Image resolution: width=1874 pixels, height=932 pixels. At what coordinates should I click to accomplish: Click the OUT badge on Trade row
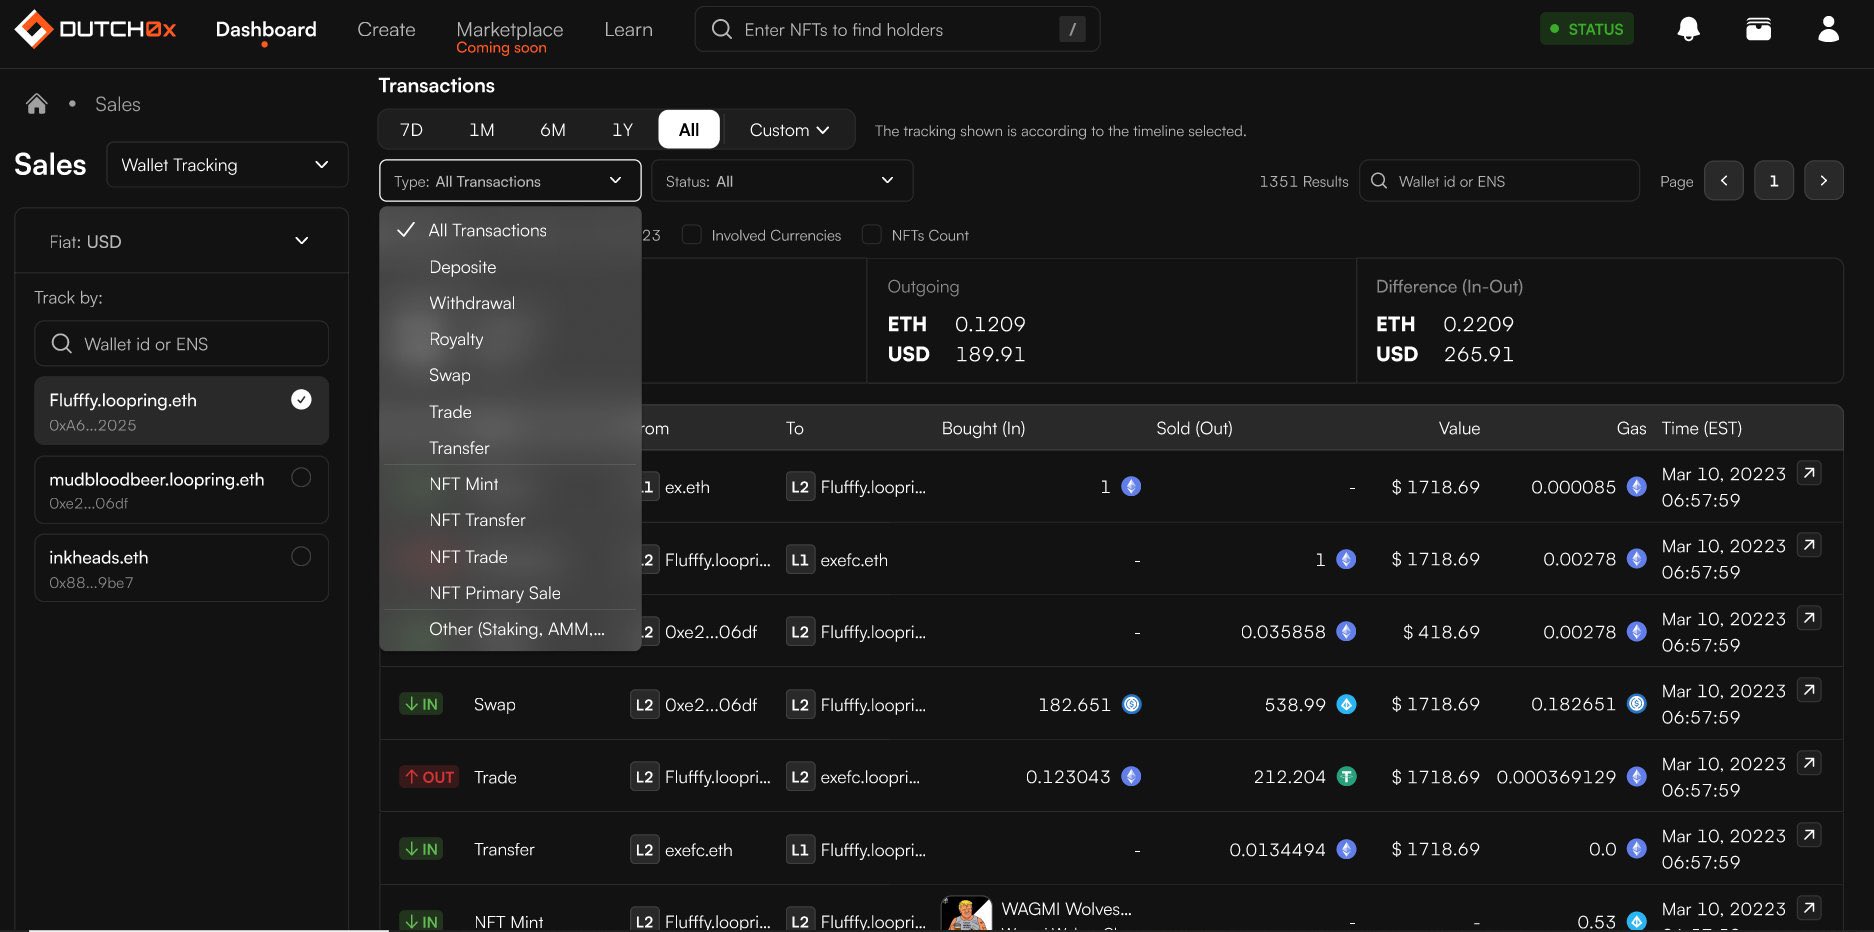pyautogui.click(x=429, y=777)
